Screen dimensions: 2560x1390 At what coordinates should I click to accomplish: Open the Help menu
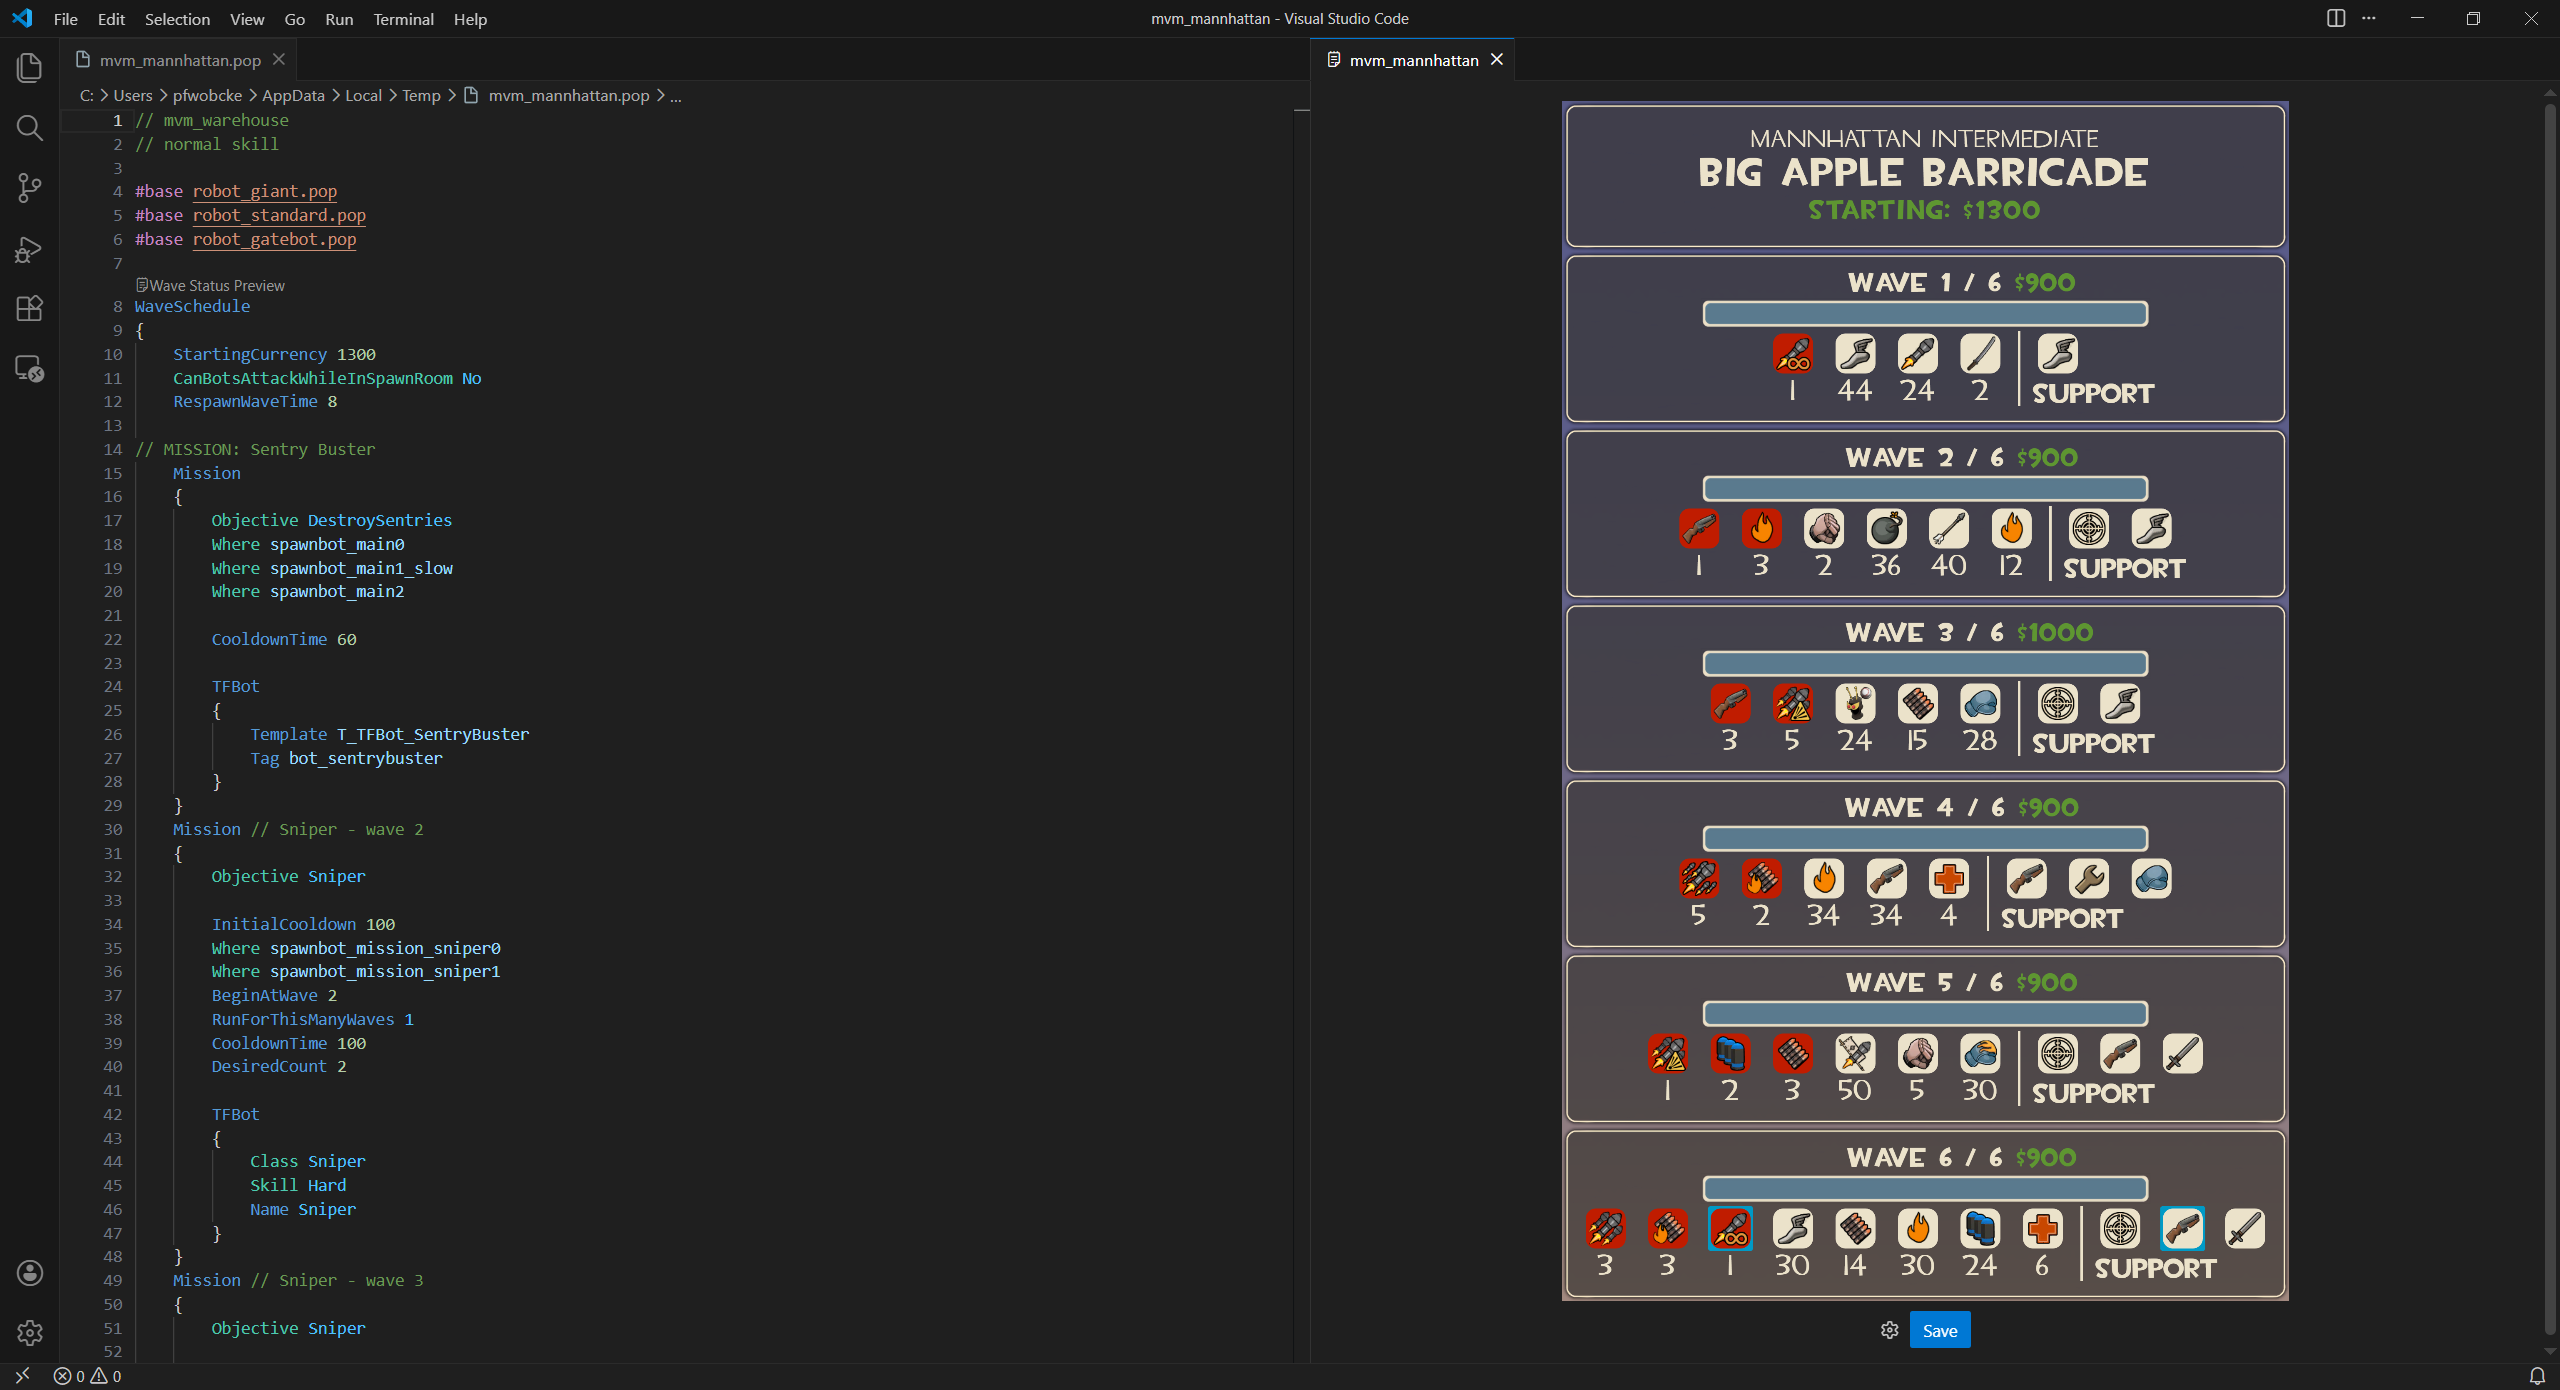coord(470,19)
